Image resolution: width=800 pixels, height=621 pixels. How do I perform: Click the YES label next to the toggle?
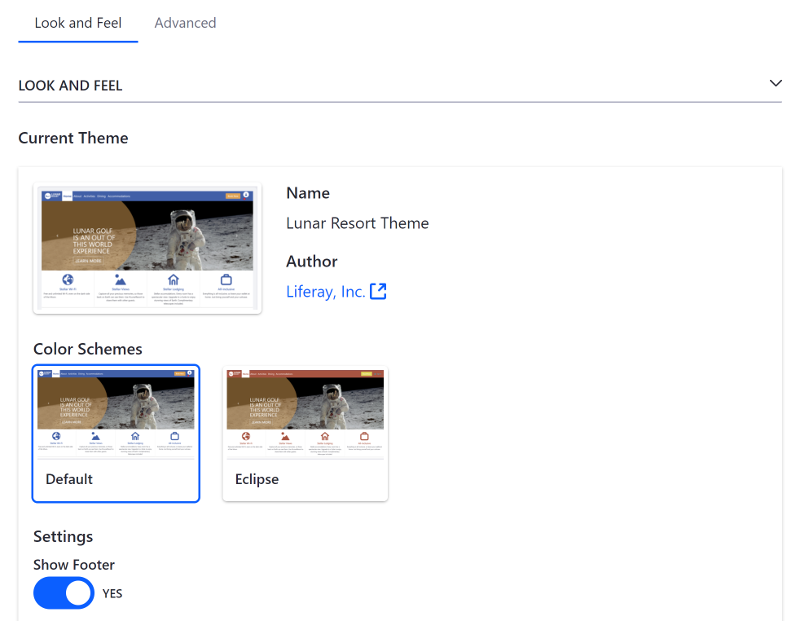tap(112, 593)
